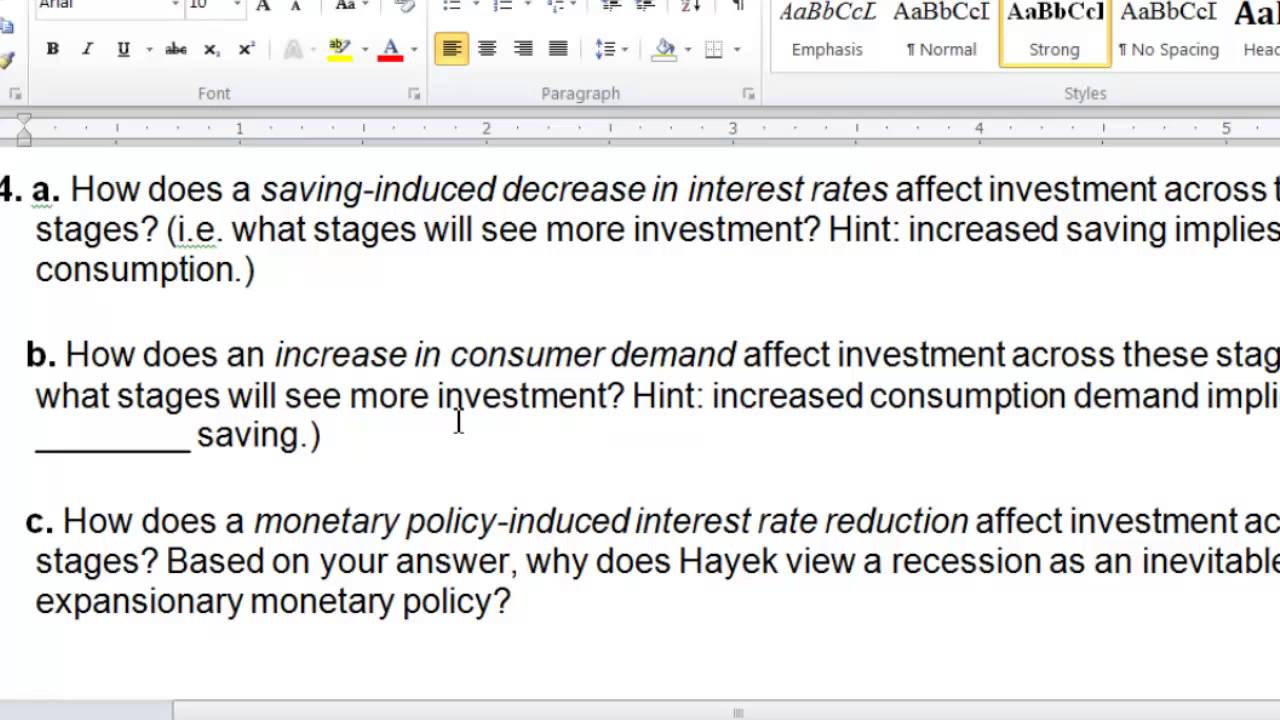This screenshot has height=720, width=1280.
Task: Apply subscript formatting
Action: pos(211,49)
